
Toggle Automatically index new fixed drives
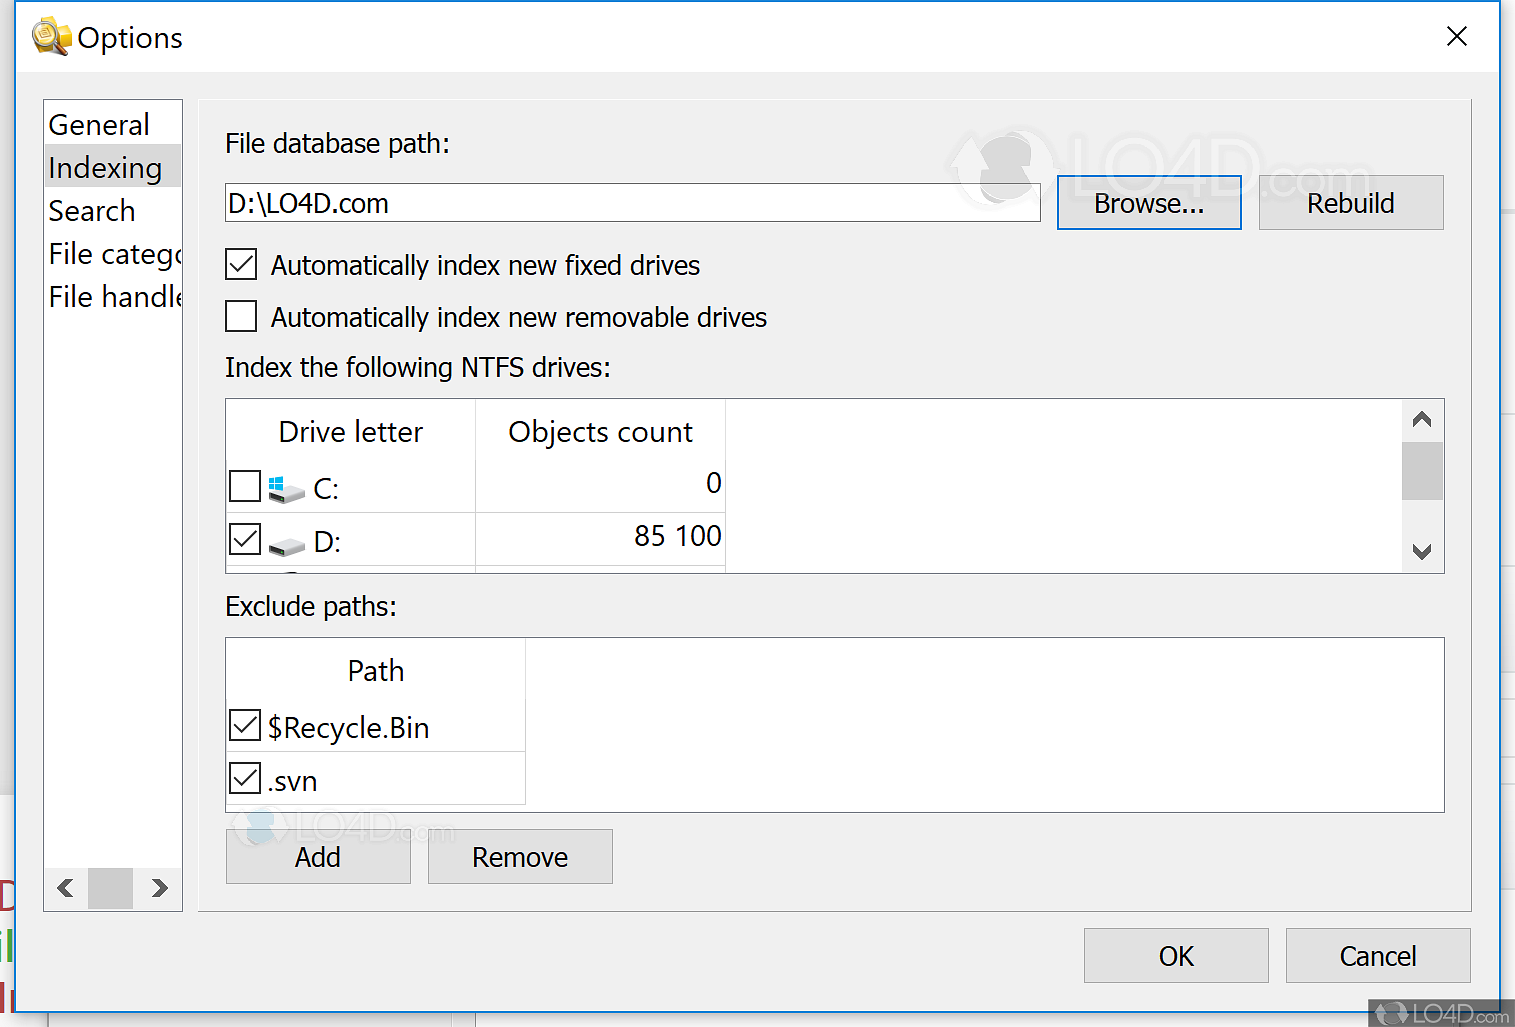point(242,265)
